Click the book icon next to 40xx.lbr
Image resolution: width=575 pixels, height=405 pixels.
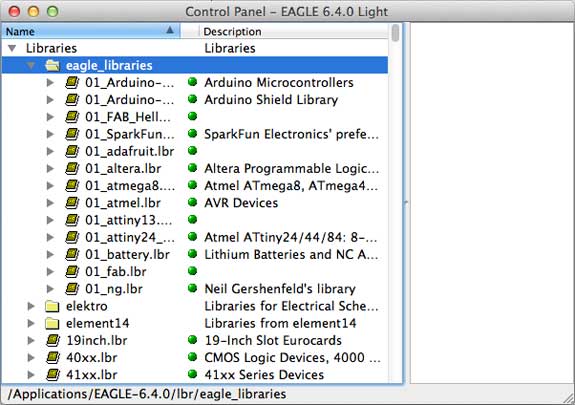53,358
